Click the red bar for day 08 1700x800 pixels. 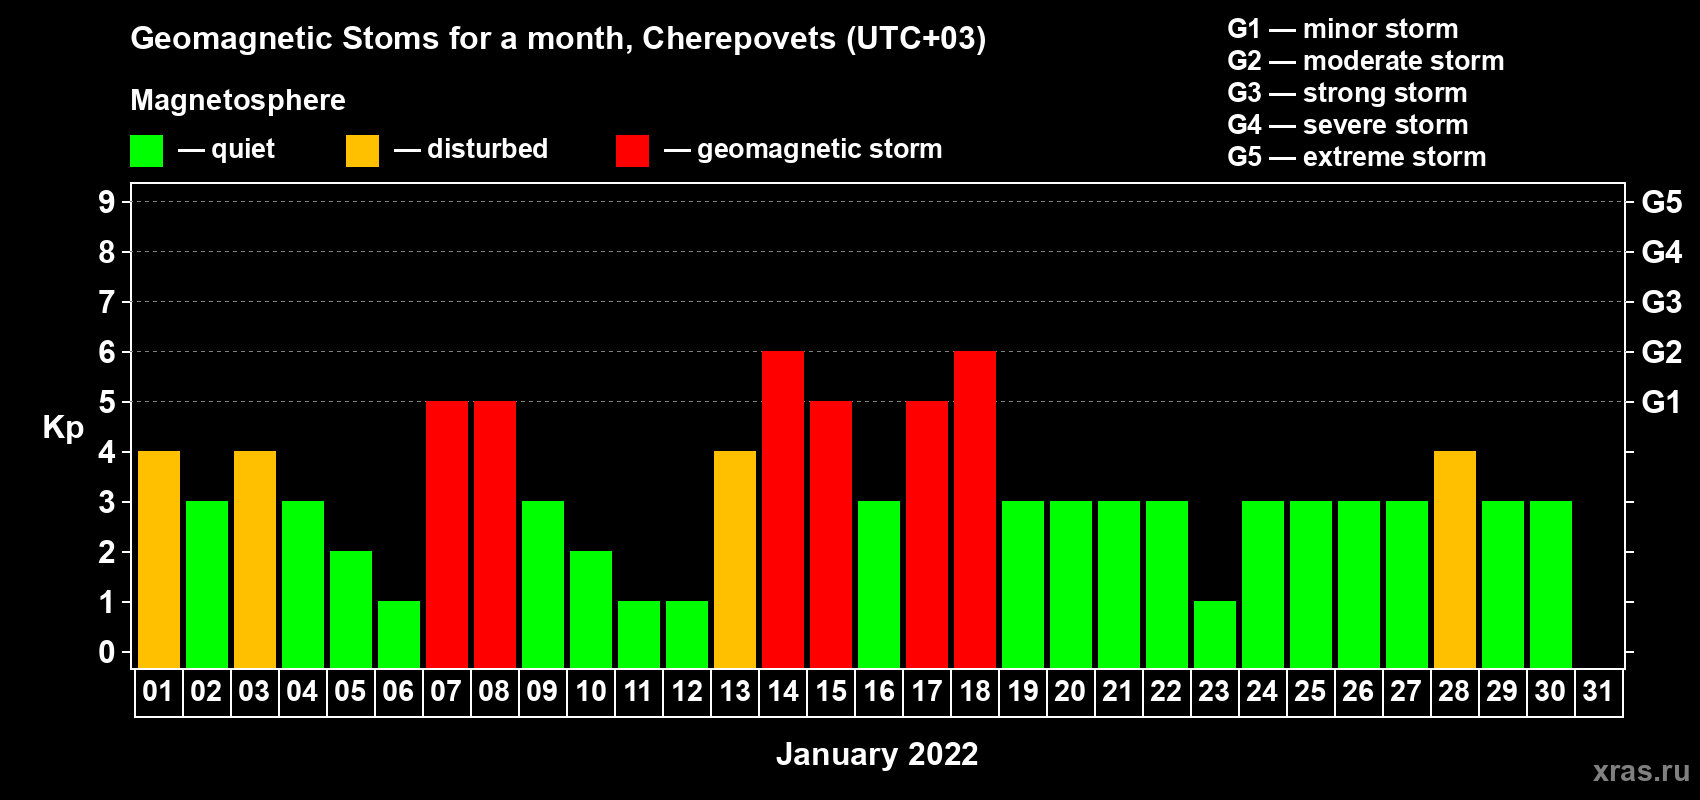[495, 534]
